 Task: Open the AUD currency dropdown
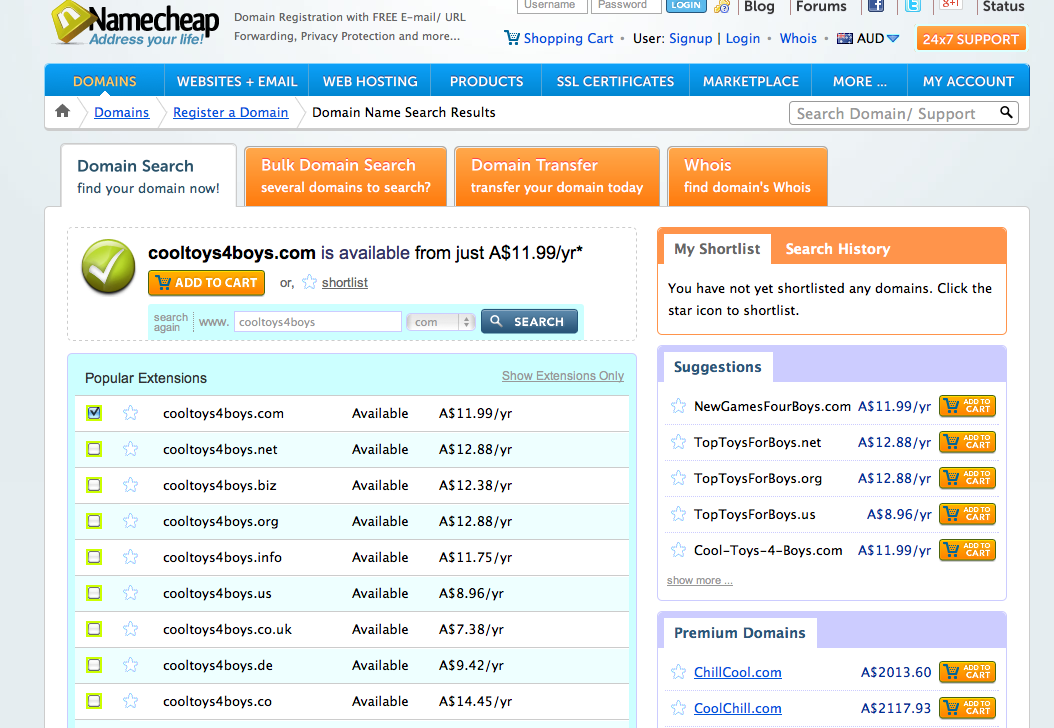[x=868, y=38]
